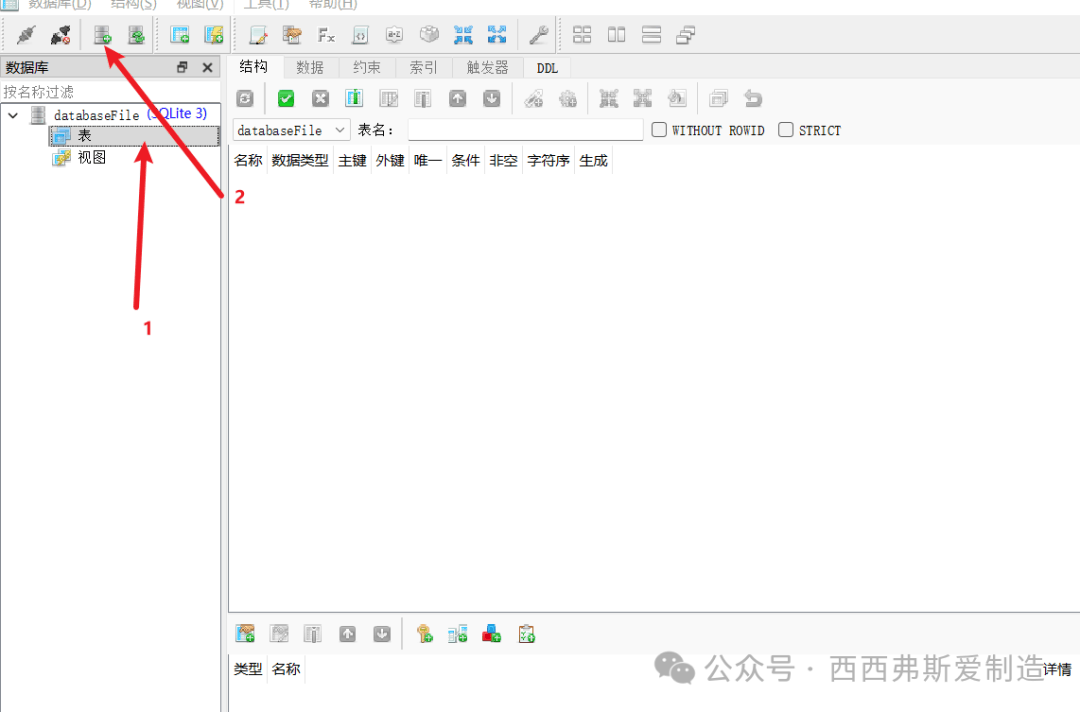Screen dimensions: 1080x712
Task: Open the wrench configuration icon
Action: click(x=538, y=35)
